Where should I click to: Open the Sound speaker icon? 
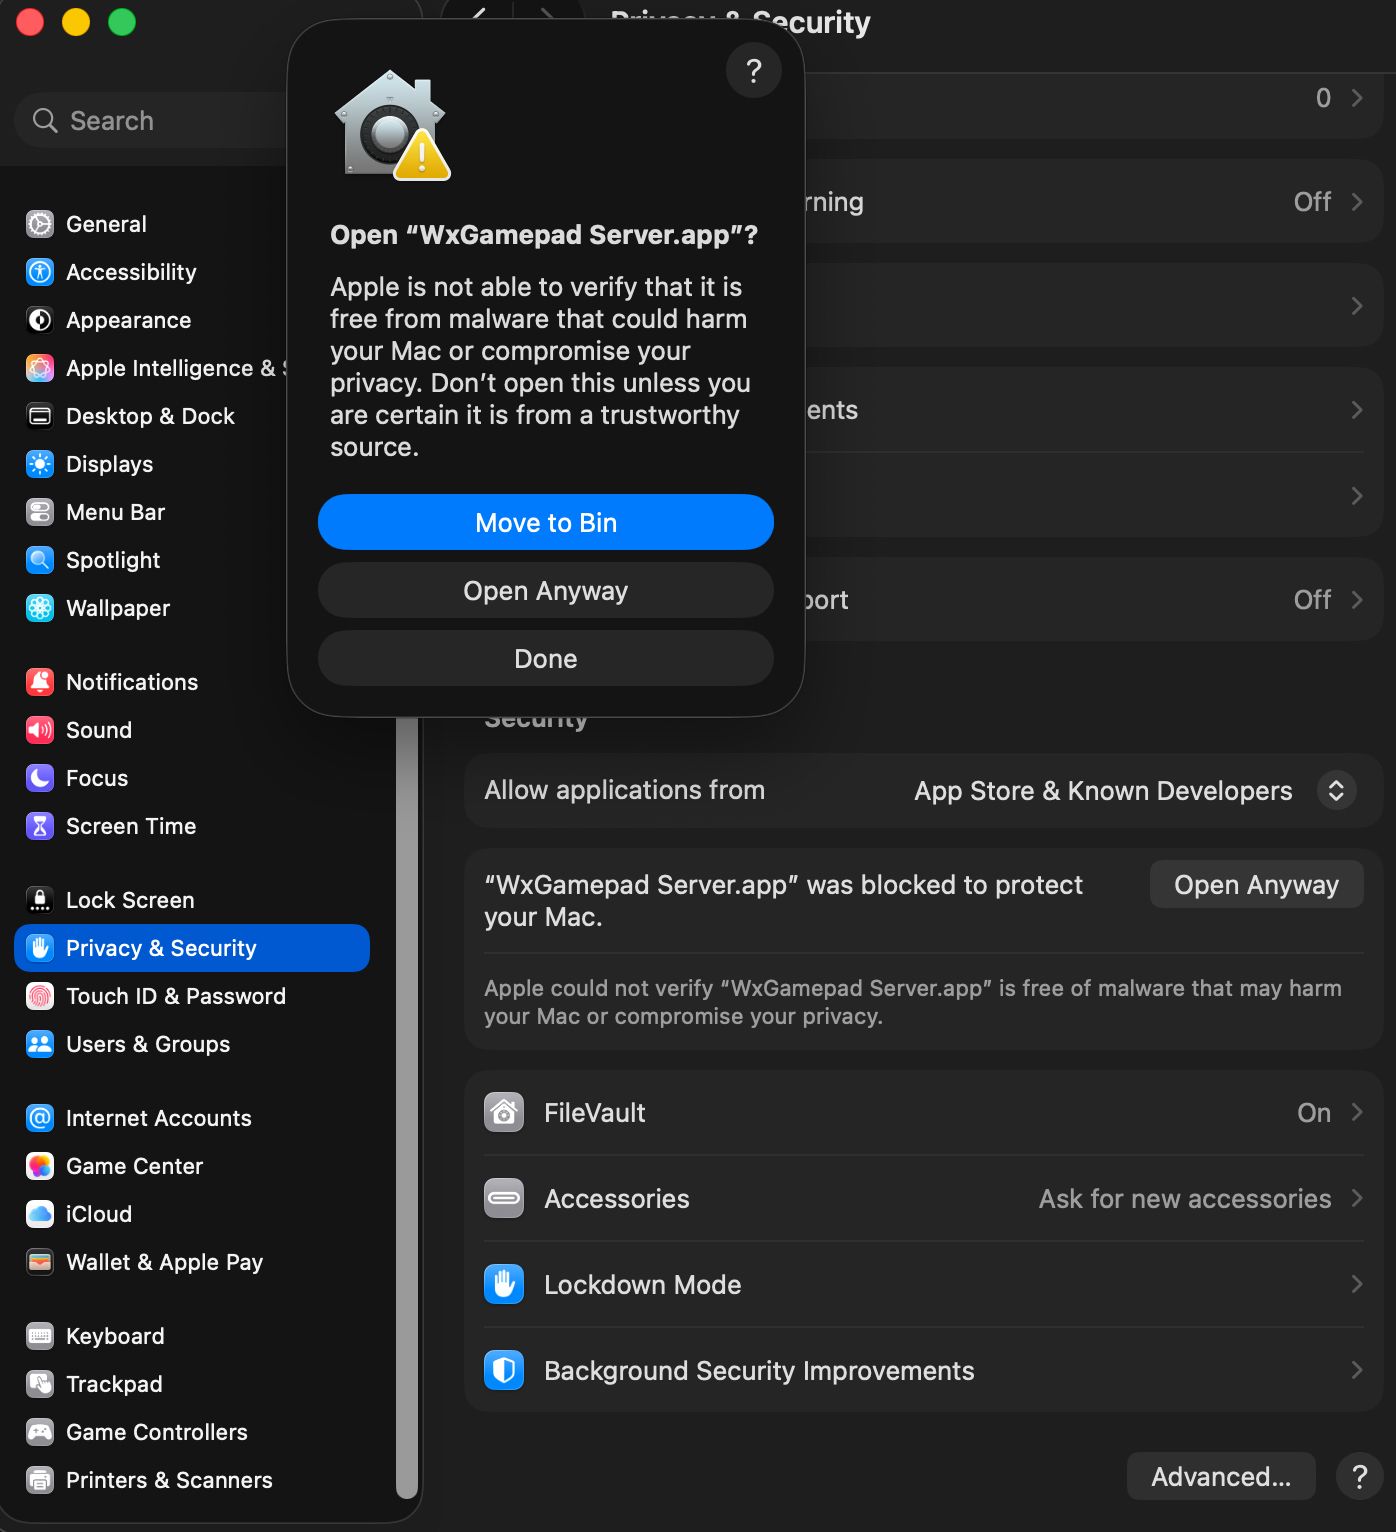[x=40, y=730]
